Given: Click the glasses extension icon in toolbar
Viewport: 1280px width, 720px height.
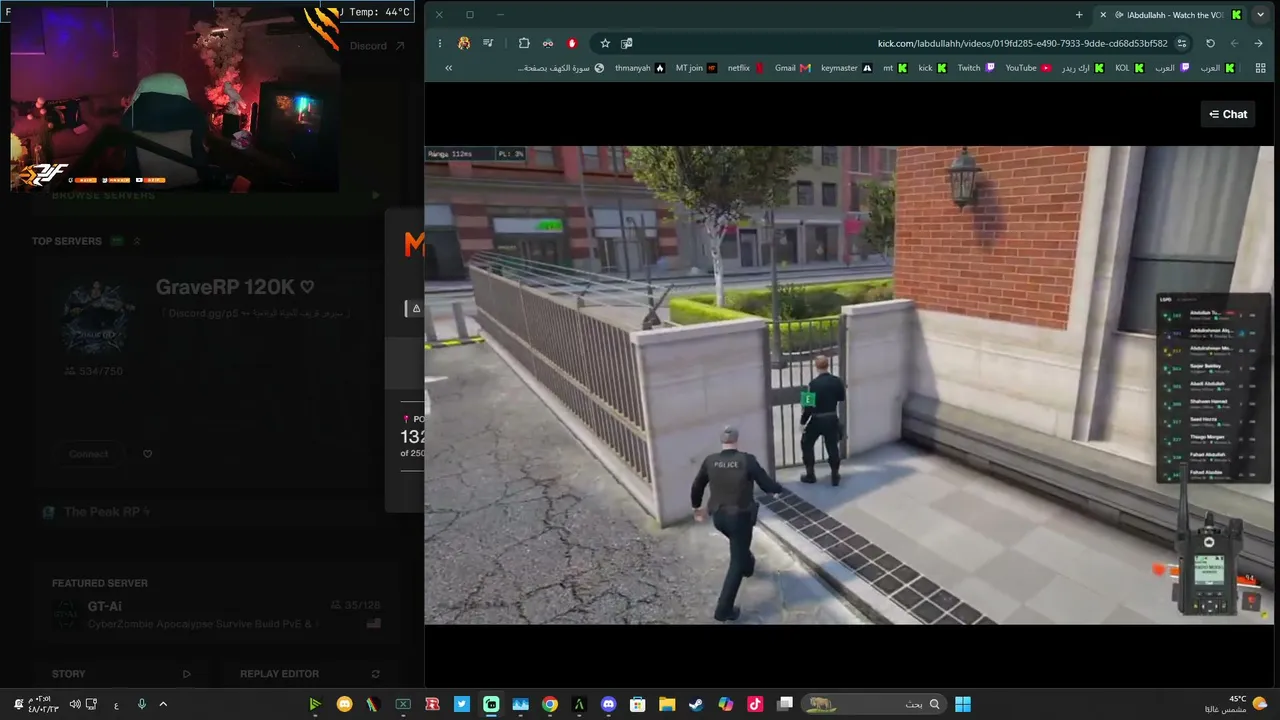Looking at the screenshot, I should point(548,43).
